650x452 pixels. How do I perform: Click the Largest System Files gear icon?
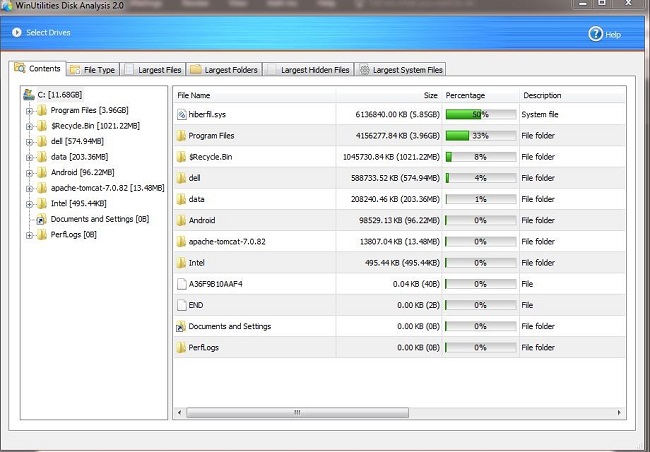coord(364,70)
